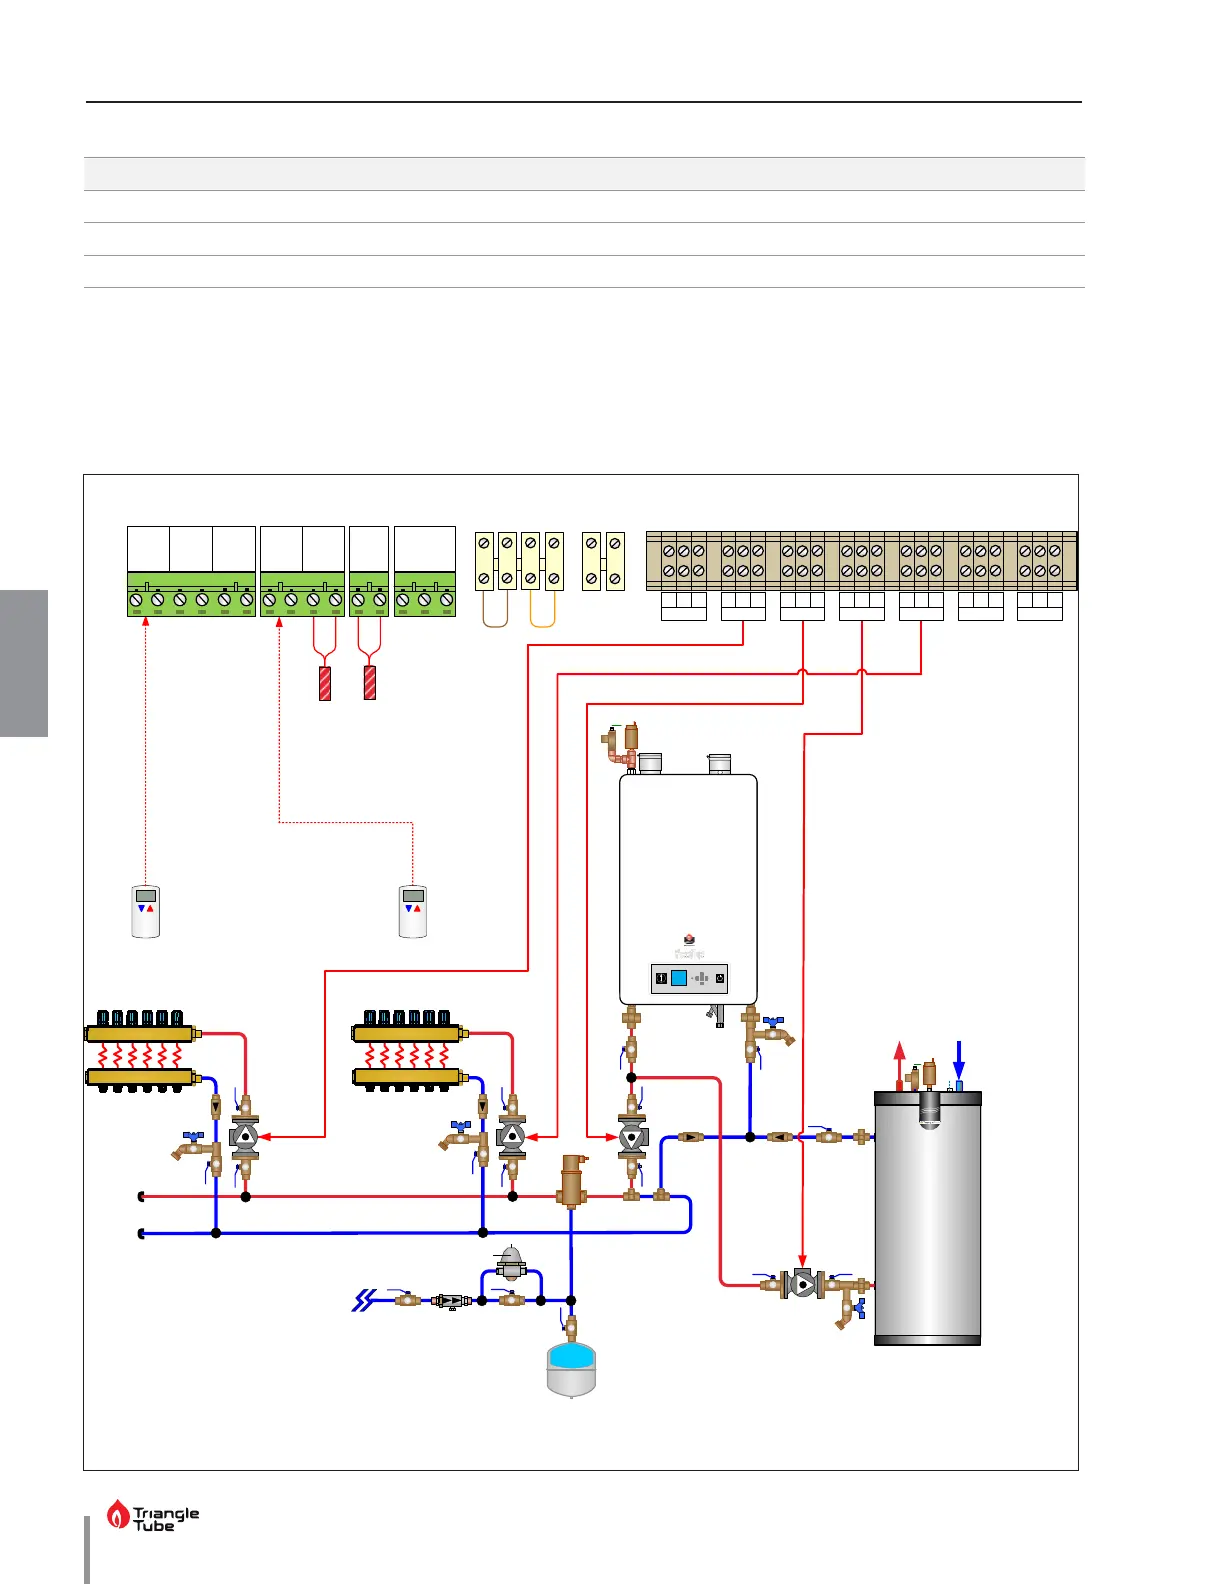The height and width of the screenshot is (1584, 1224).
Task: Select the left room thermostat icon
Action: click(x=146, y=911)
